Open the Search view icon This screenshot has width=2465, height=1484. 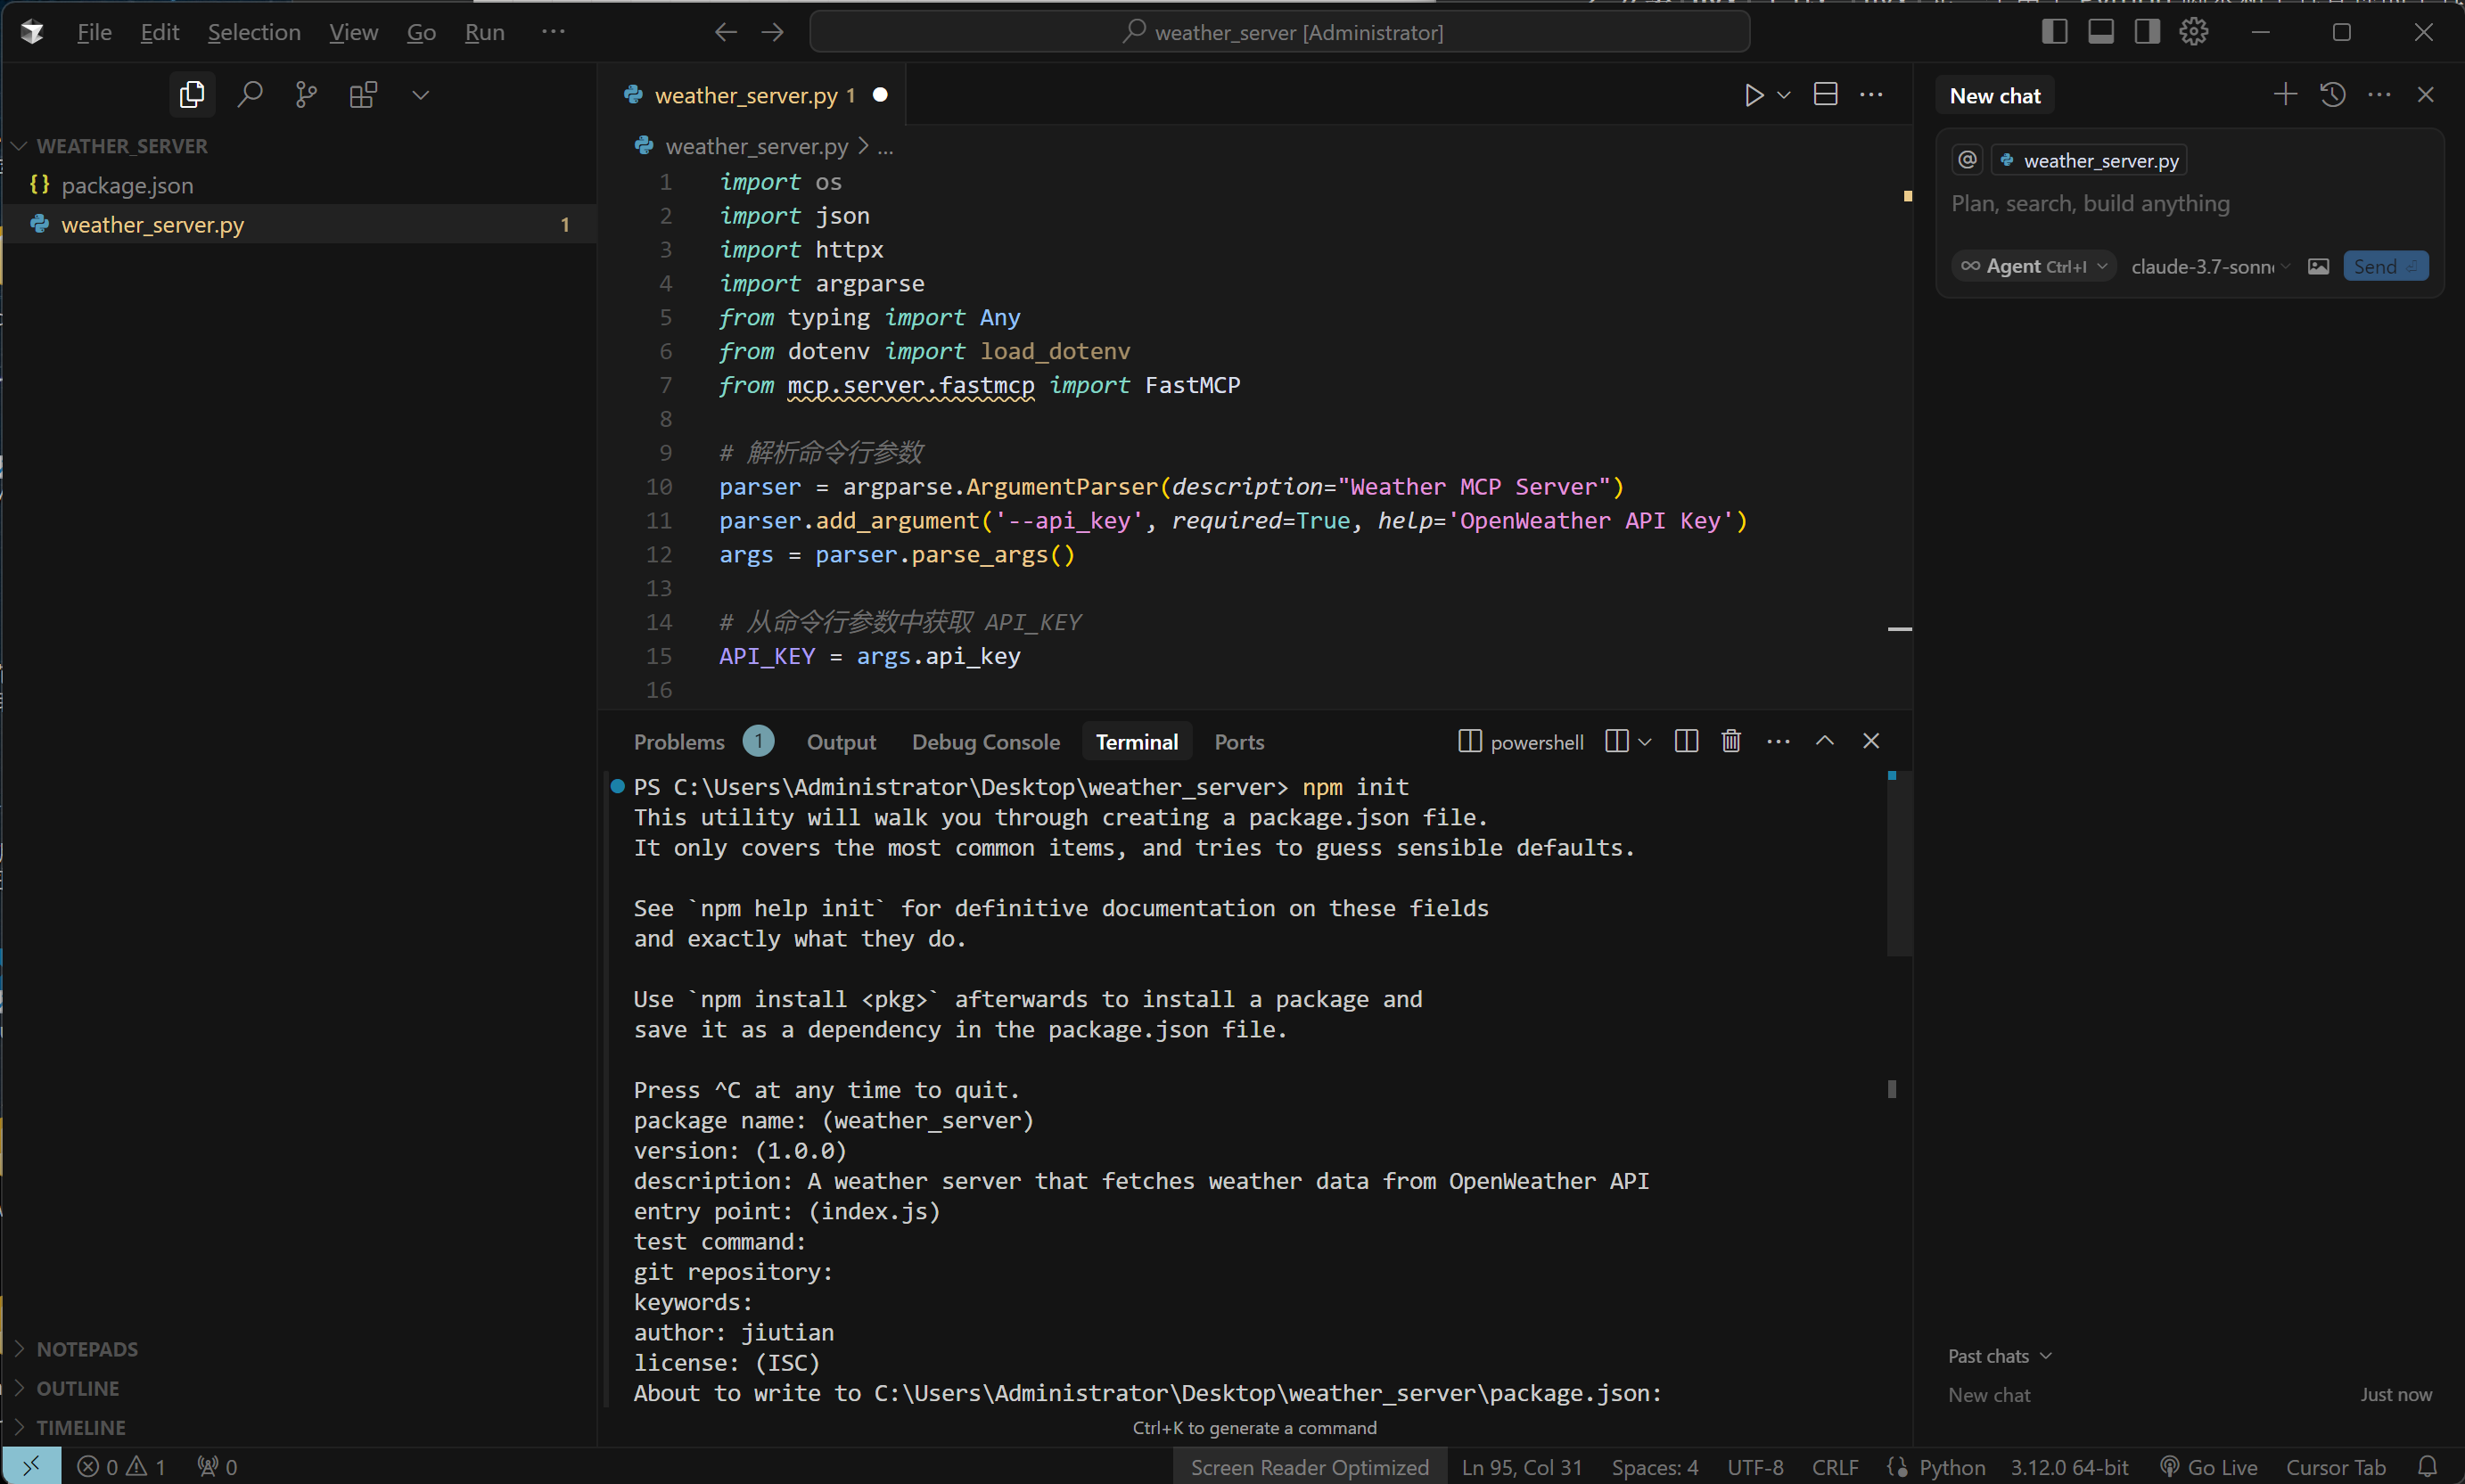[250, 95]
